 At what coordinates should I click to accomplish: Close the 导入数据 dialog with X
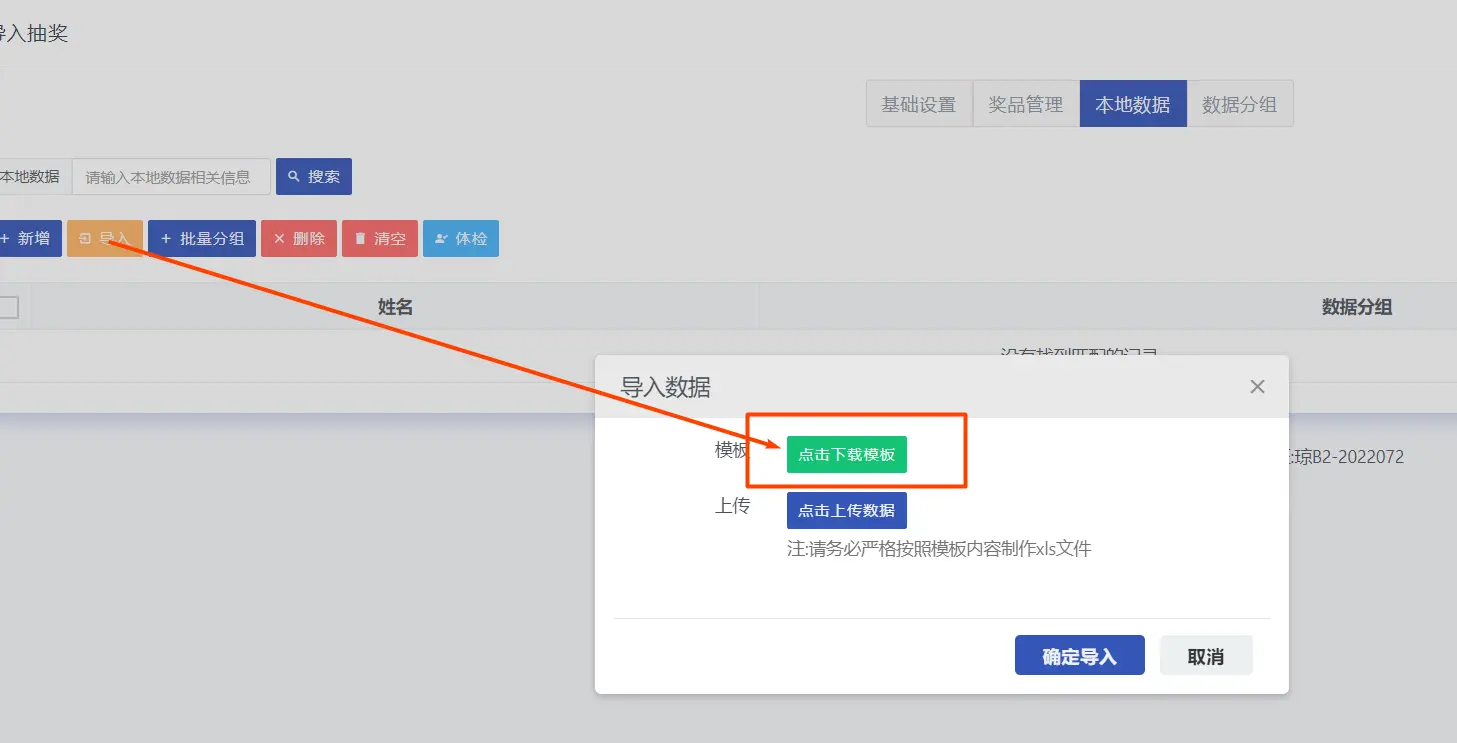click(1257, 387)
